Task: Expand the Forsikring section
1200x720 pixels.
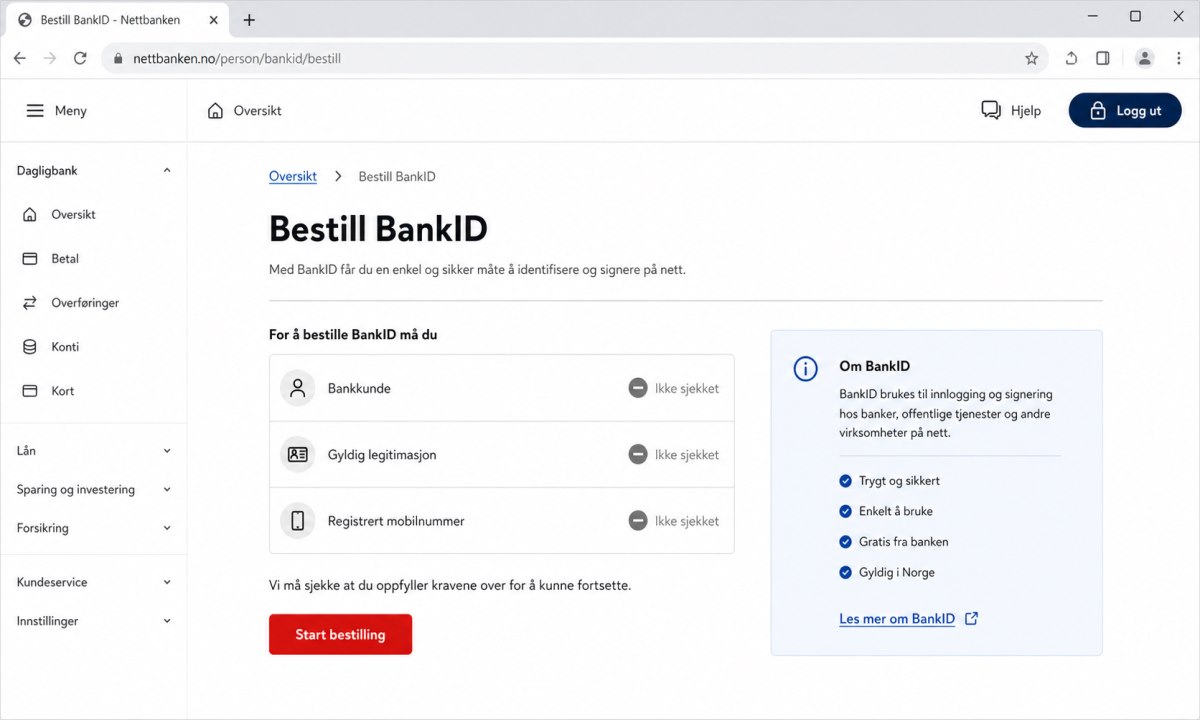Action: [x=167, y=528]
